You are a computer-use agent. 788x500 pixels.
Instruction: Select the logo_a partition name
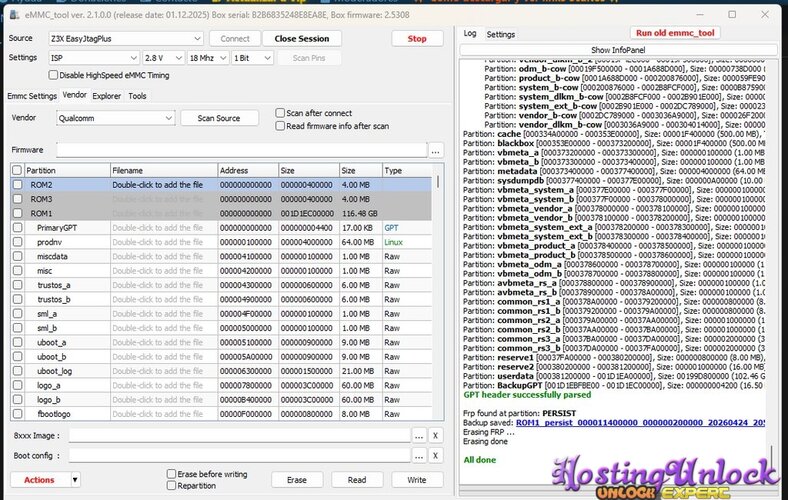[x=48, y=385]
